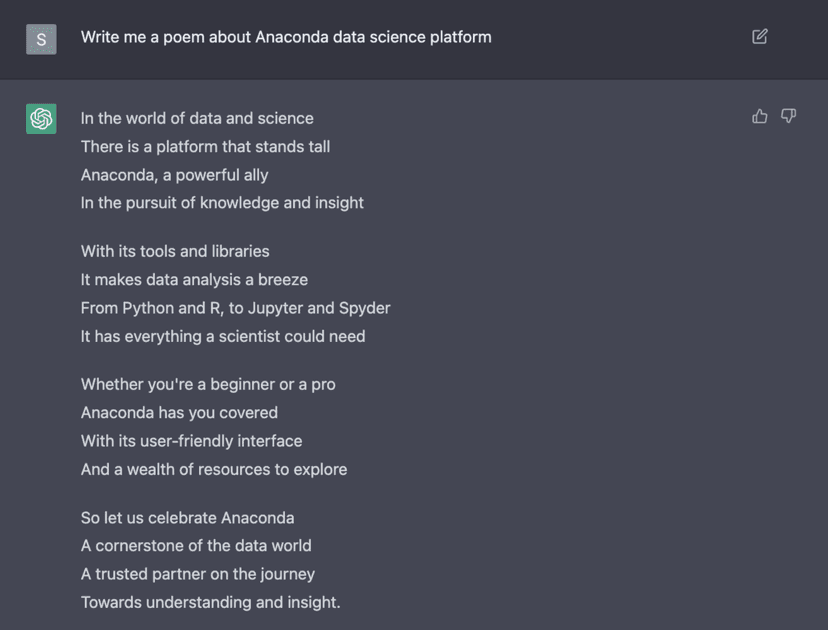This screenshot has width=828, height=630.
Task: Click "In the pursuit of knowledge and insight"
Action: tap(222, 203)
